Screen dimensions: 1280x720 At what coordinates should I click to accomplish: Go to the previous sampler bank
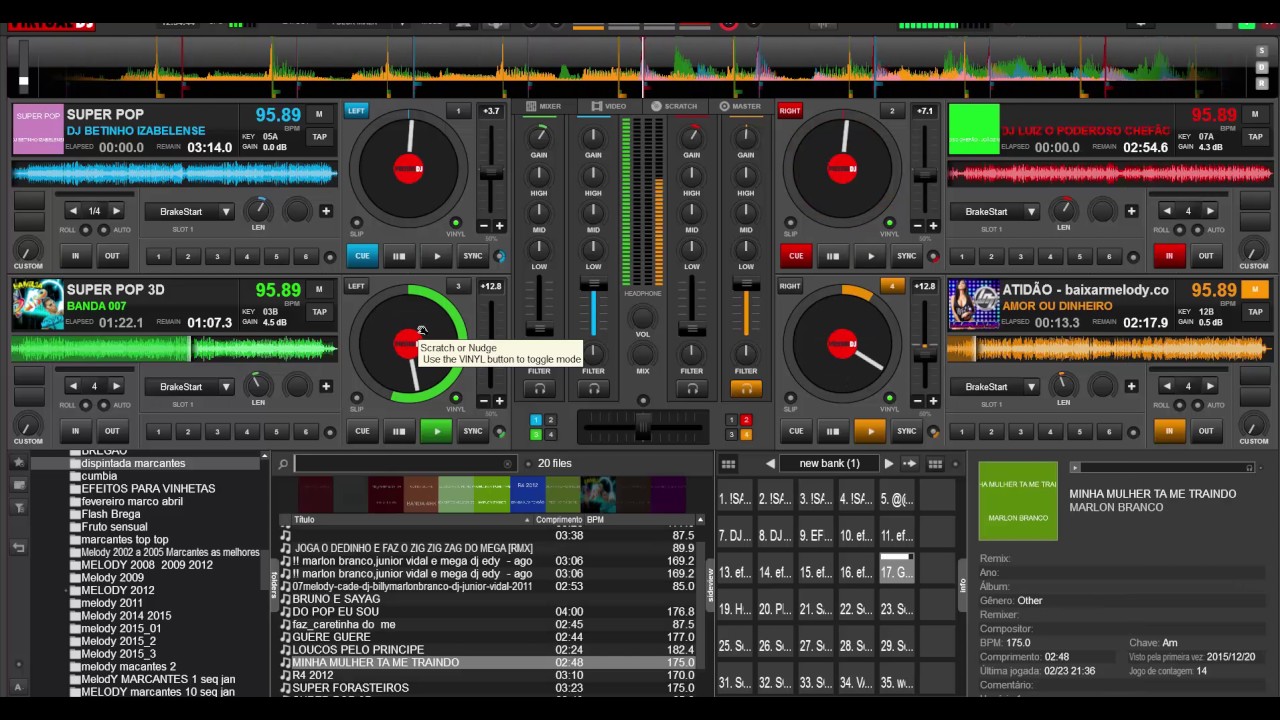770,464
